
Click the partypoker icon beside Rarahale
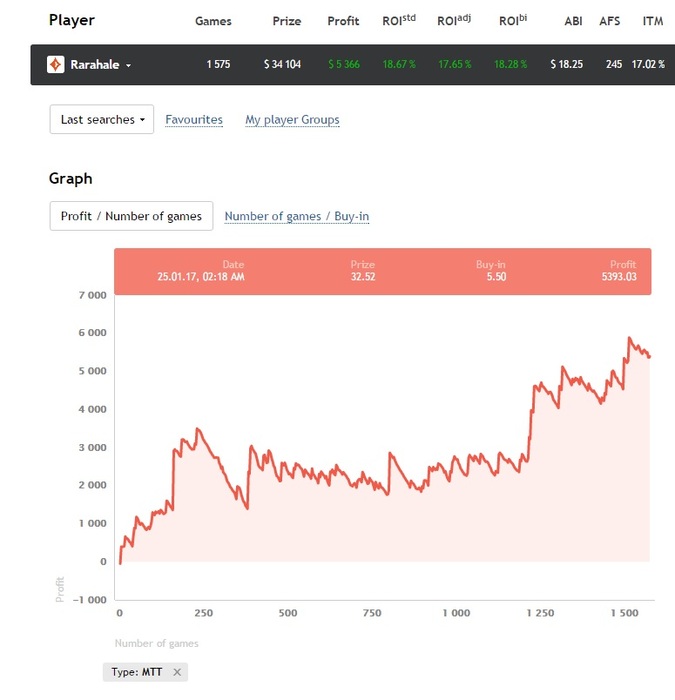coord(56,64)
